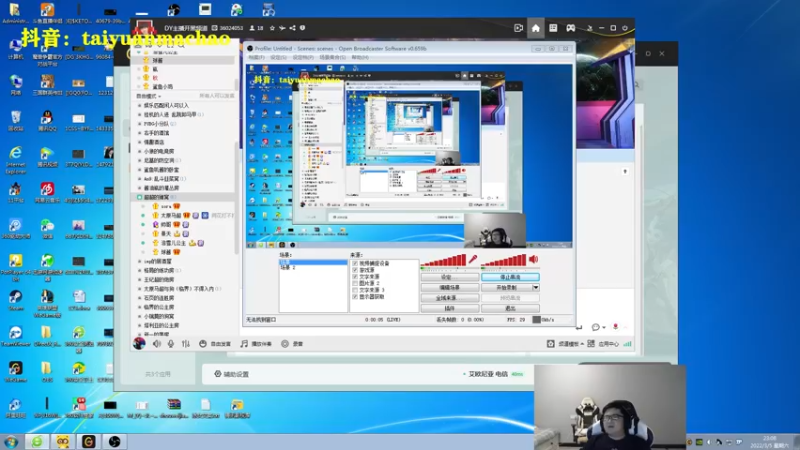Open the OBS icon in taskbar
This screenshot has width=800, height=450.
click(114, 441)
